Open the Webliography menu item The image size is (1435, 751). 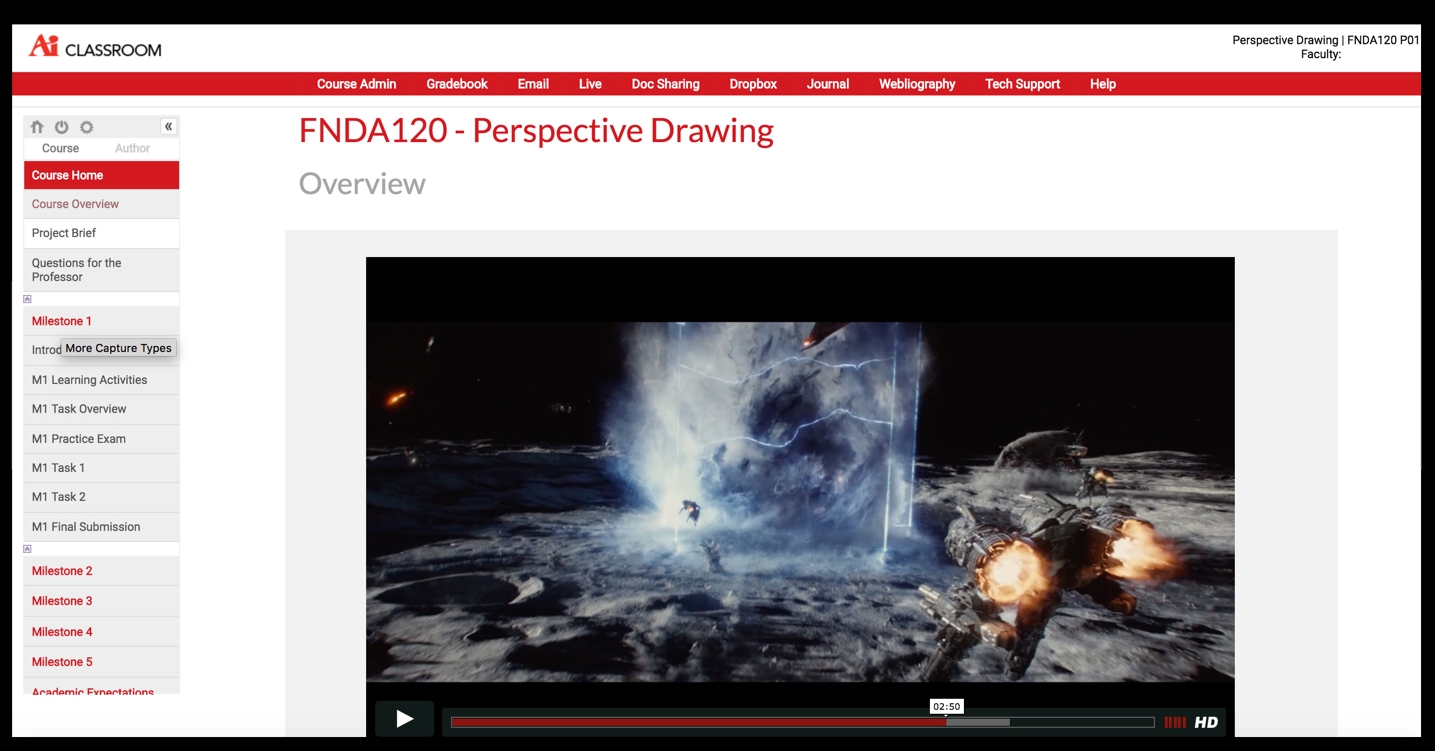coord(917,84)
